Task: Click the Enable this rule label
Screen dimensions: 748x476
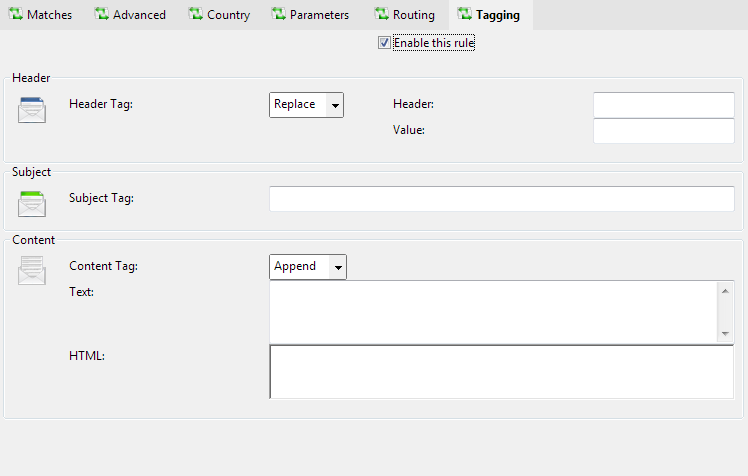Action: (x=434, y=43)
